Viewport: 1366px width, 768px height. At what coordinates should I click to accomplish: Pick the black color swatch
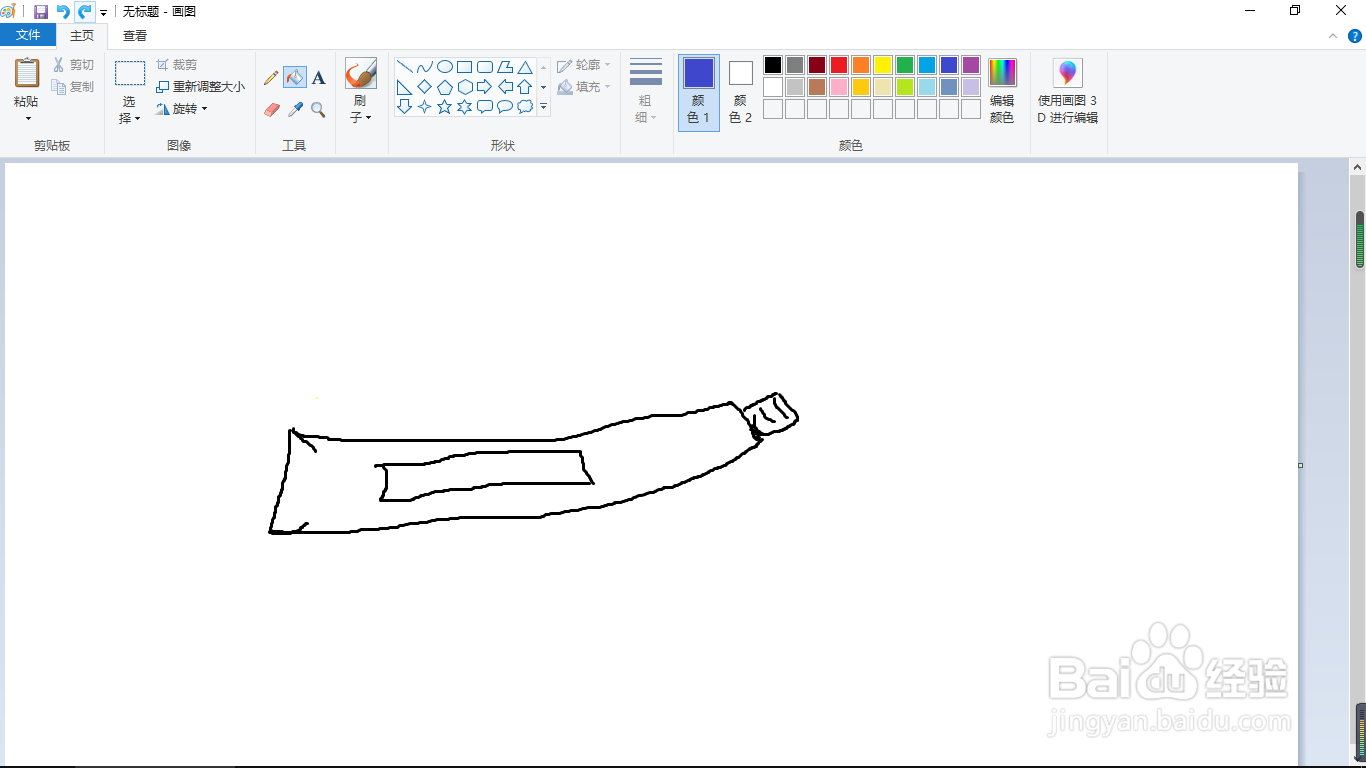click(x=773, y=65)
